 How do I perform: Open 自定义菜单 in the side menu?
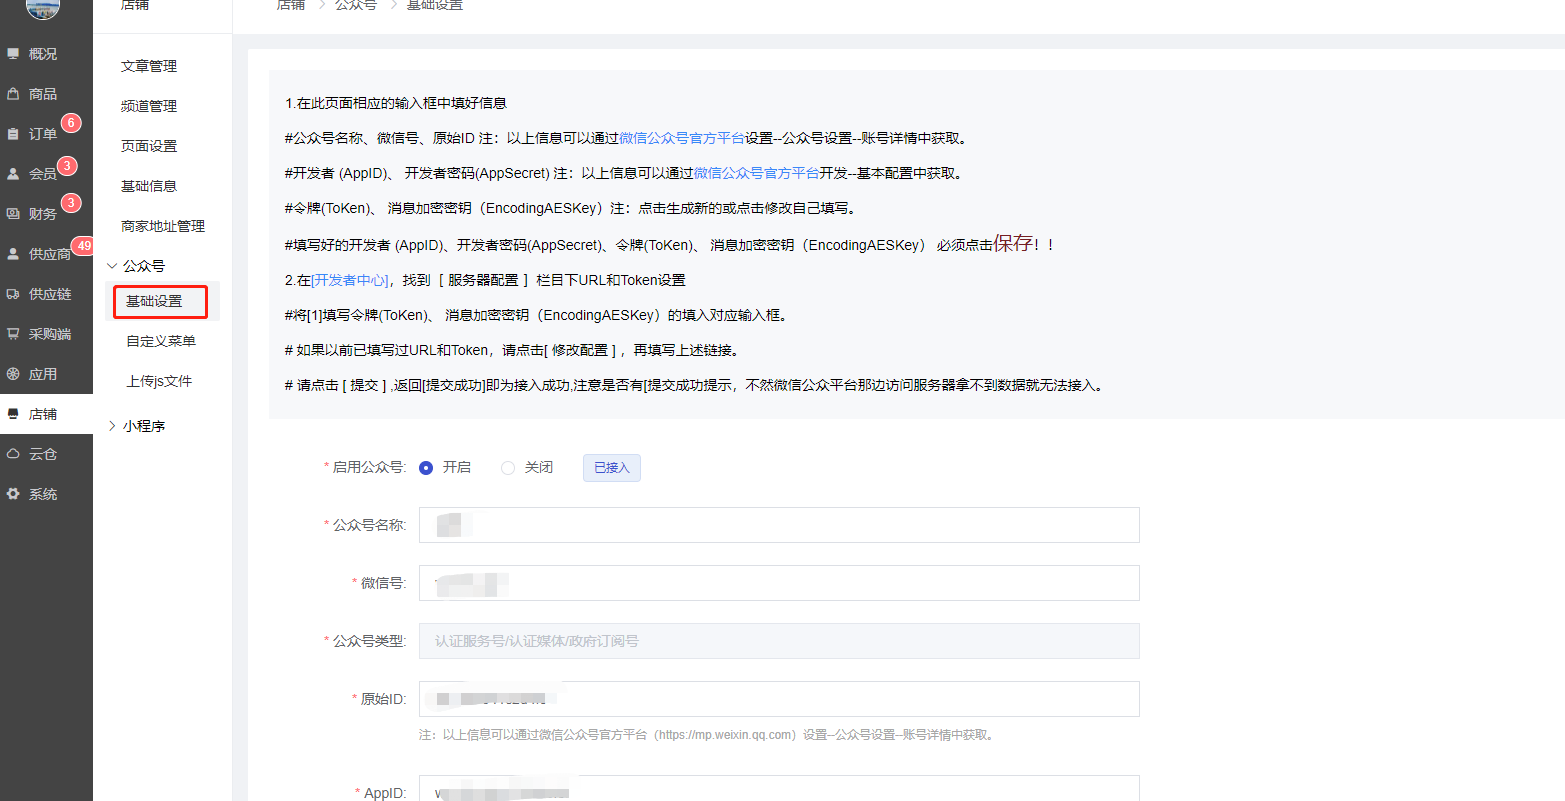click(x=161, y=341)
